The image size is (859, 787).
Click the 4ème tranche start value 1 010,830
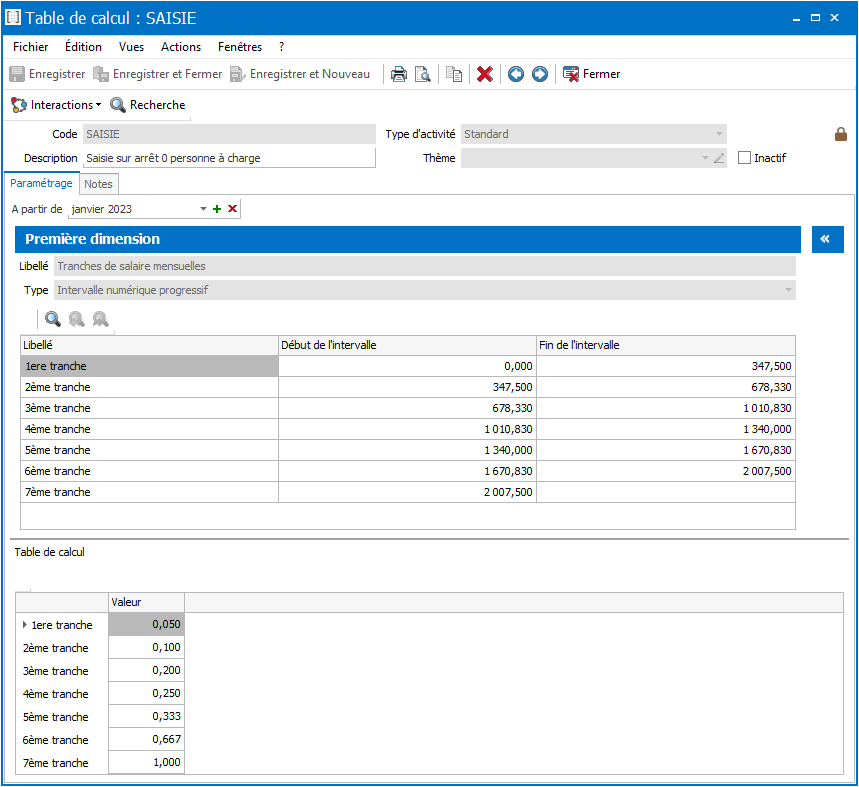[508, 429]
